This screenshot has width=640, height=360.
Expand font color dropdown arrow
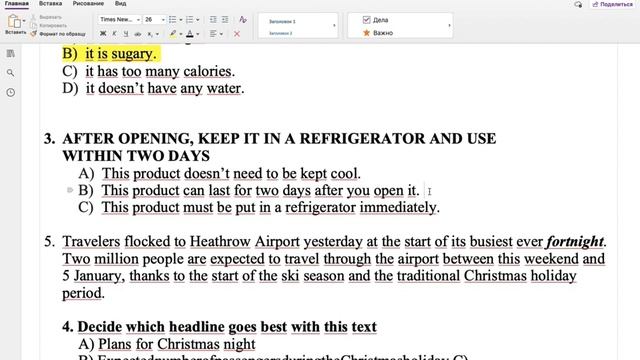point(198,34)
